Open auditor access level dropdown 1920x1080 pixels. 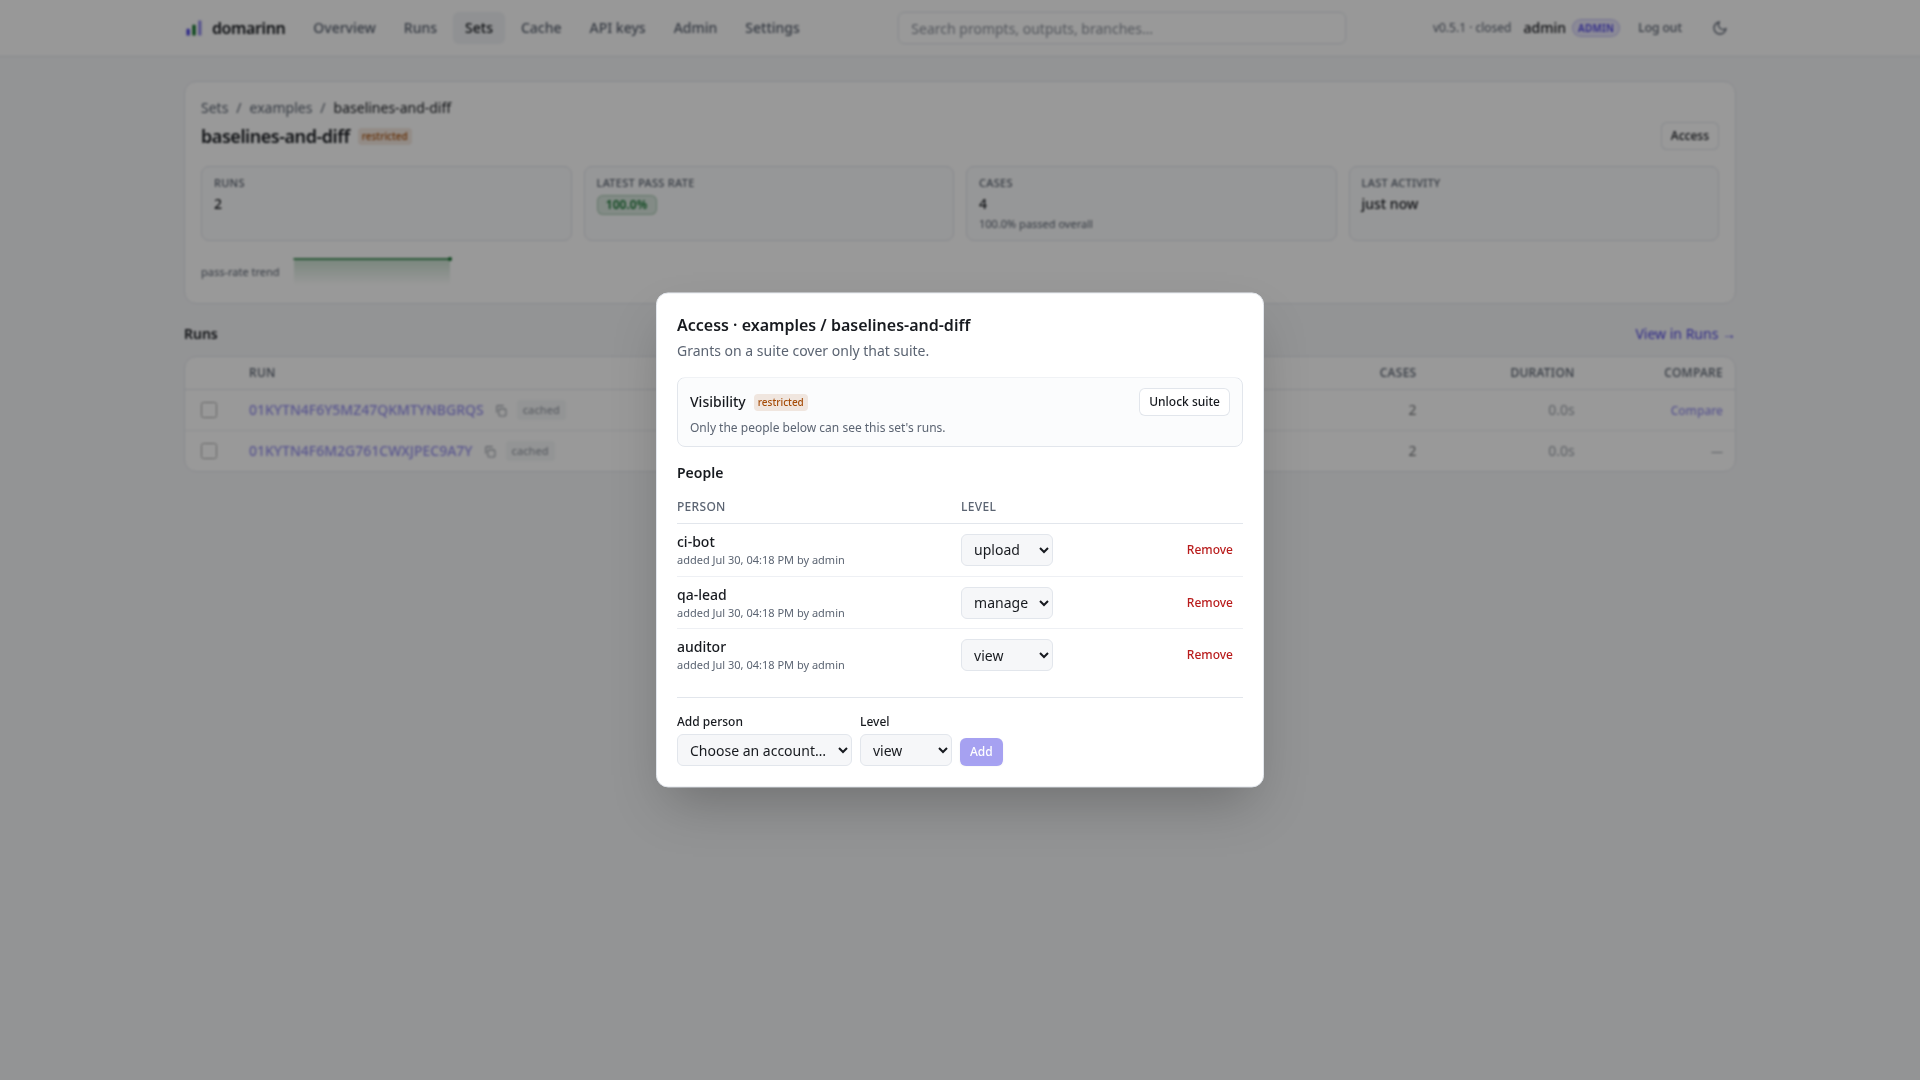(1006, 655)
